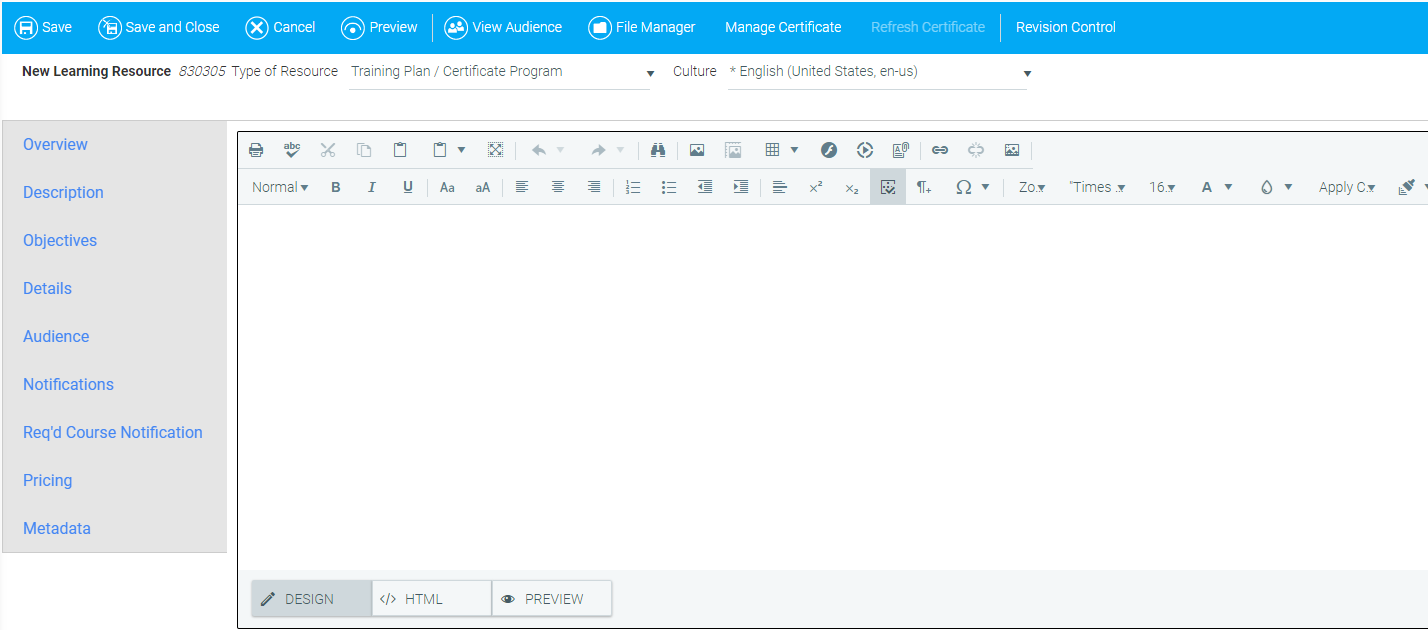The image size is (1428, 630).
Task: Click the Insert Media play icon
Action: (x=865, y=150)
